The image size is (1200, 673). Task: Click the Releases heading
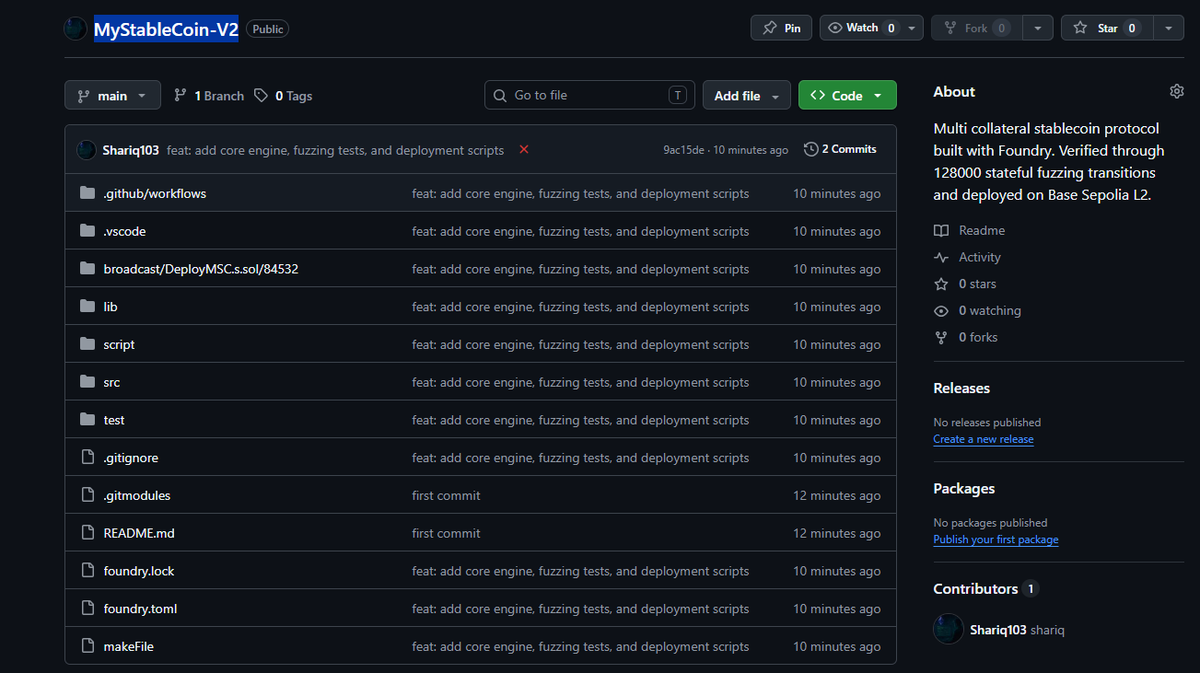[x=961, y=388]
